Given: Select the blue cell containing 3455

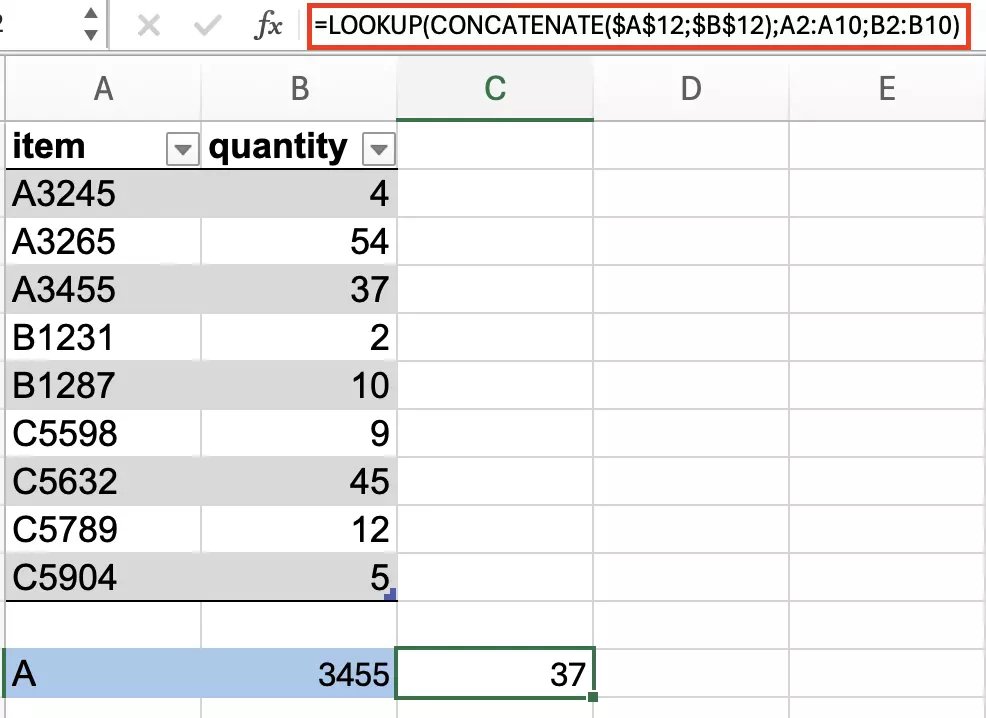Looking at the screenshot, I should point(299,674).
